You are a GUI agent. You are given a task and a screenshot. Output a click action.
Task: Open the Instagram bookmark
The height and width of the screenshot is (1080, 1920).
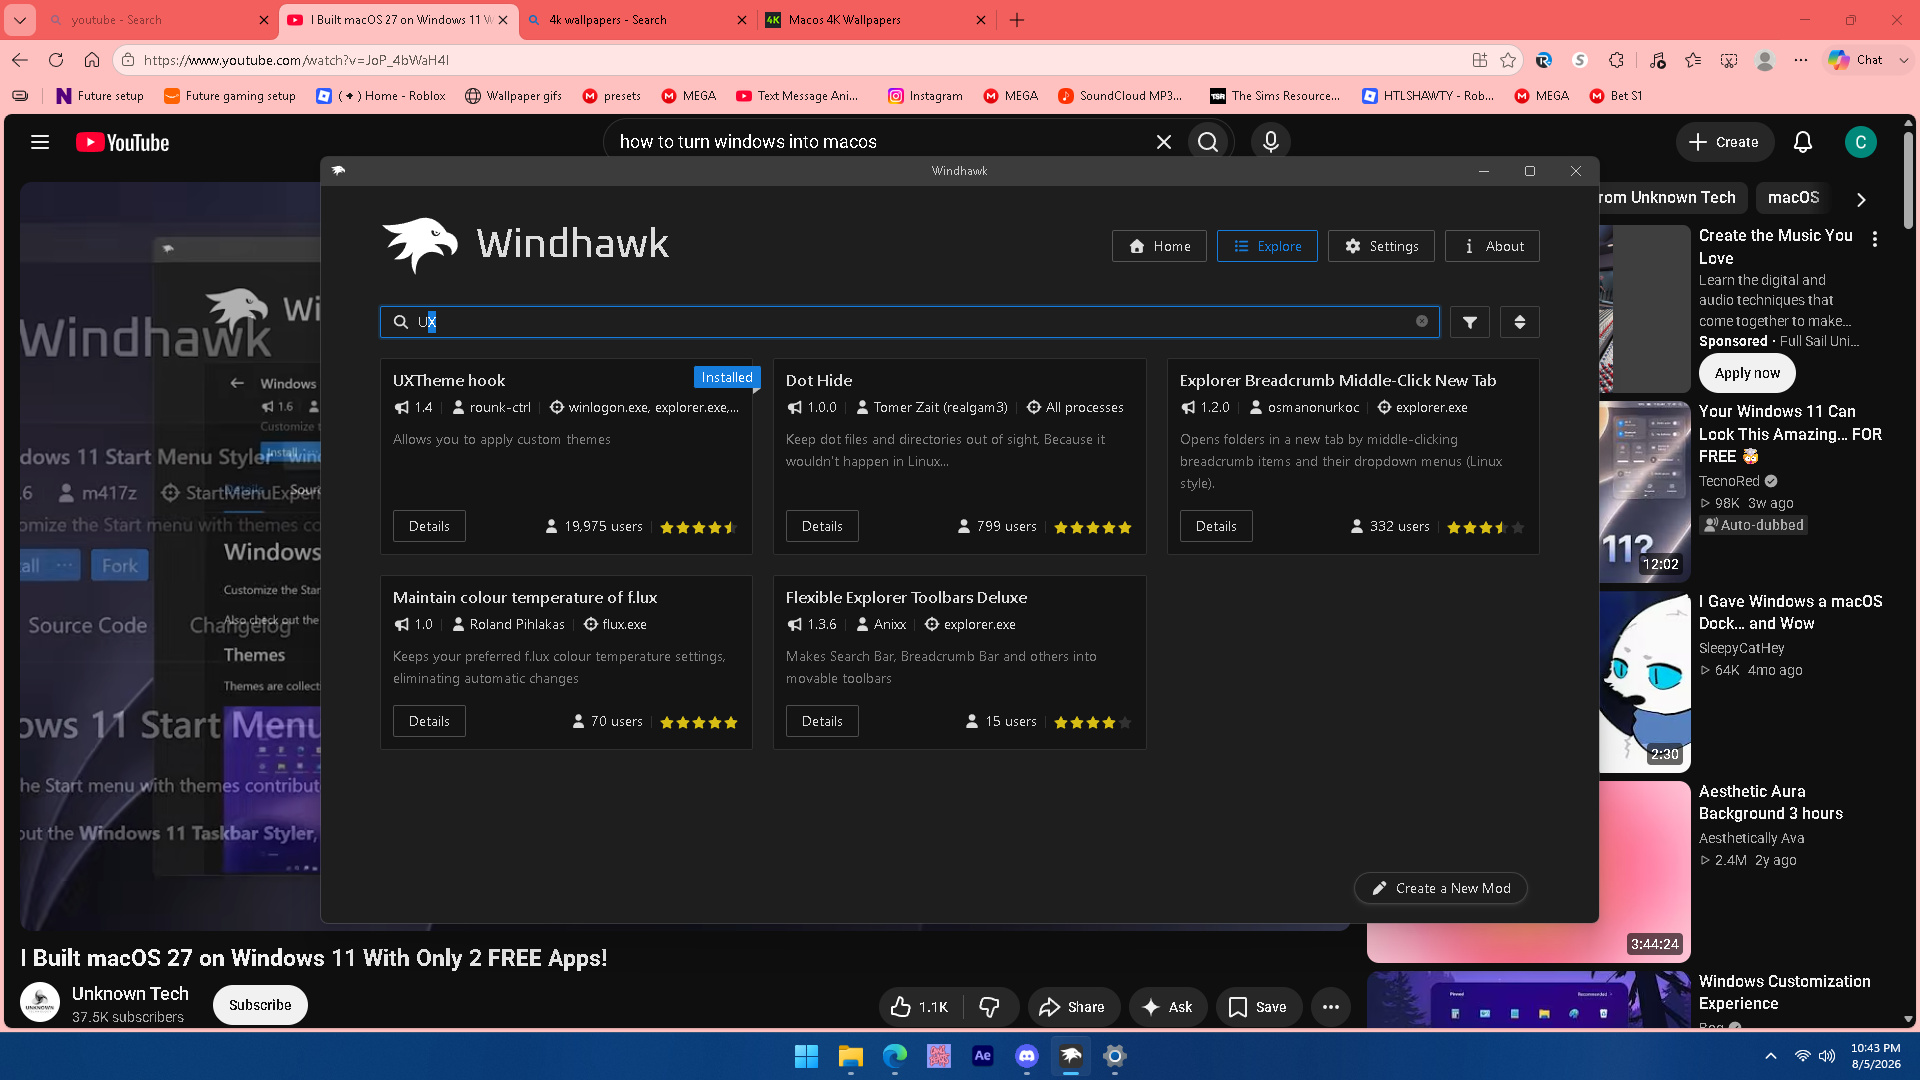(925, 96)
